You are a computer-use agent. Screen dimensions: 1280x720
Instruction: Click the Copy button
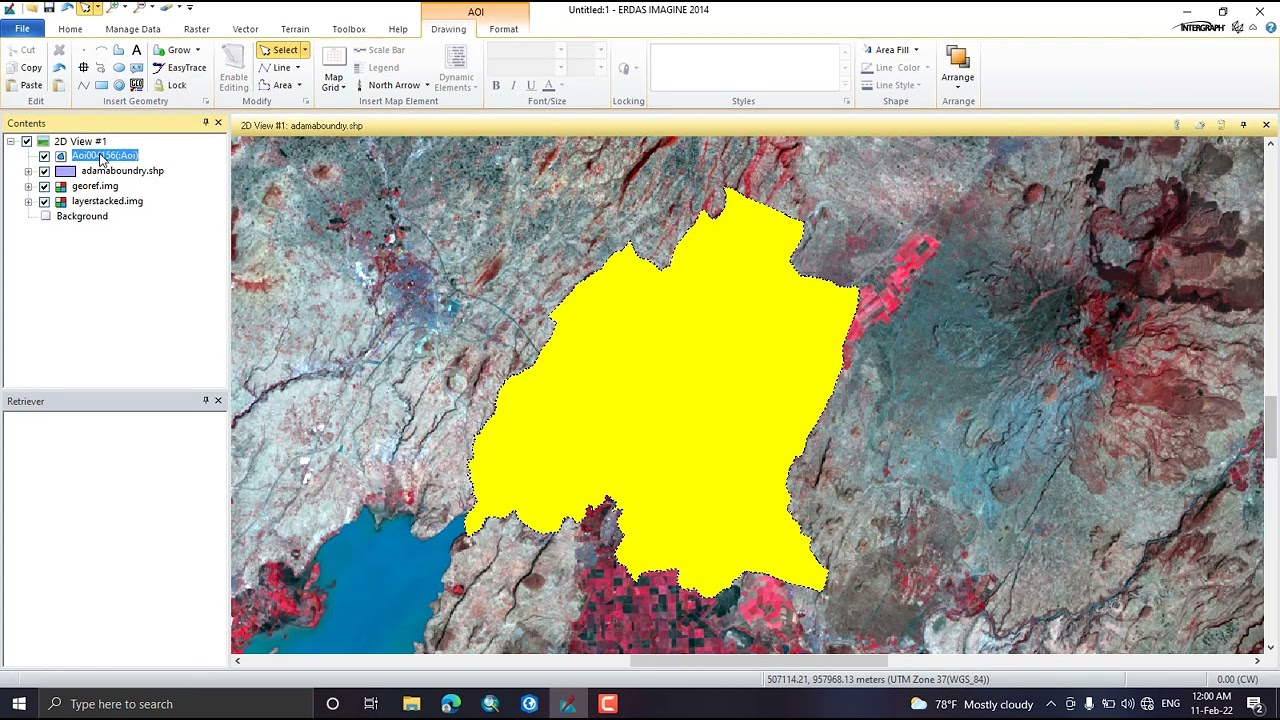pos(24,68)
